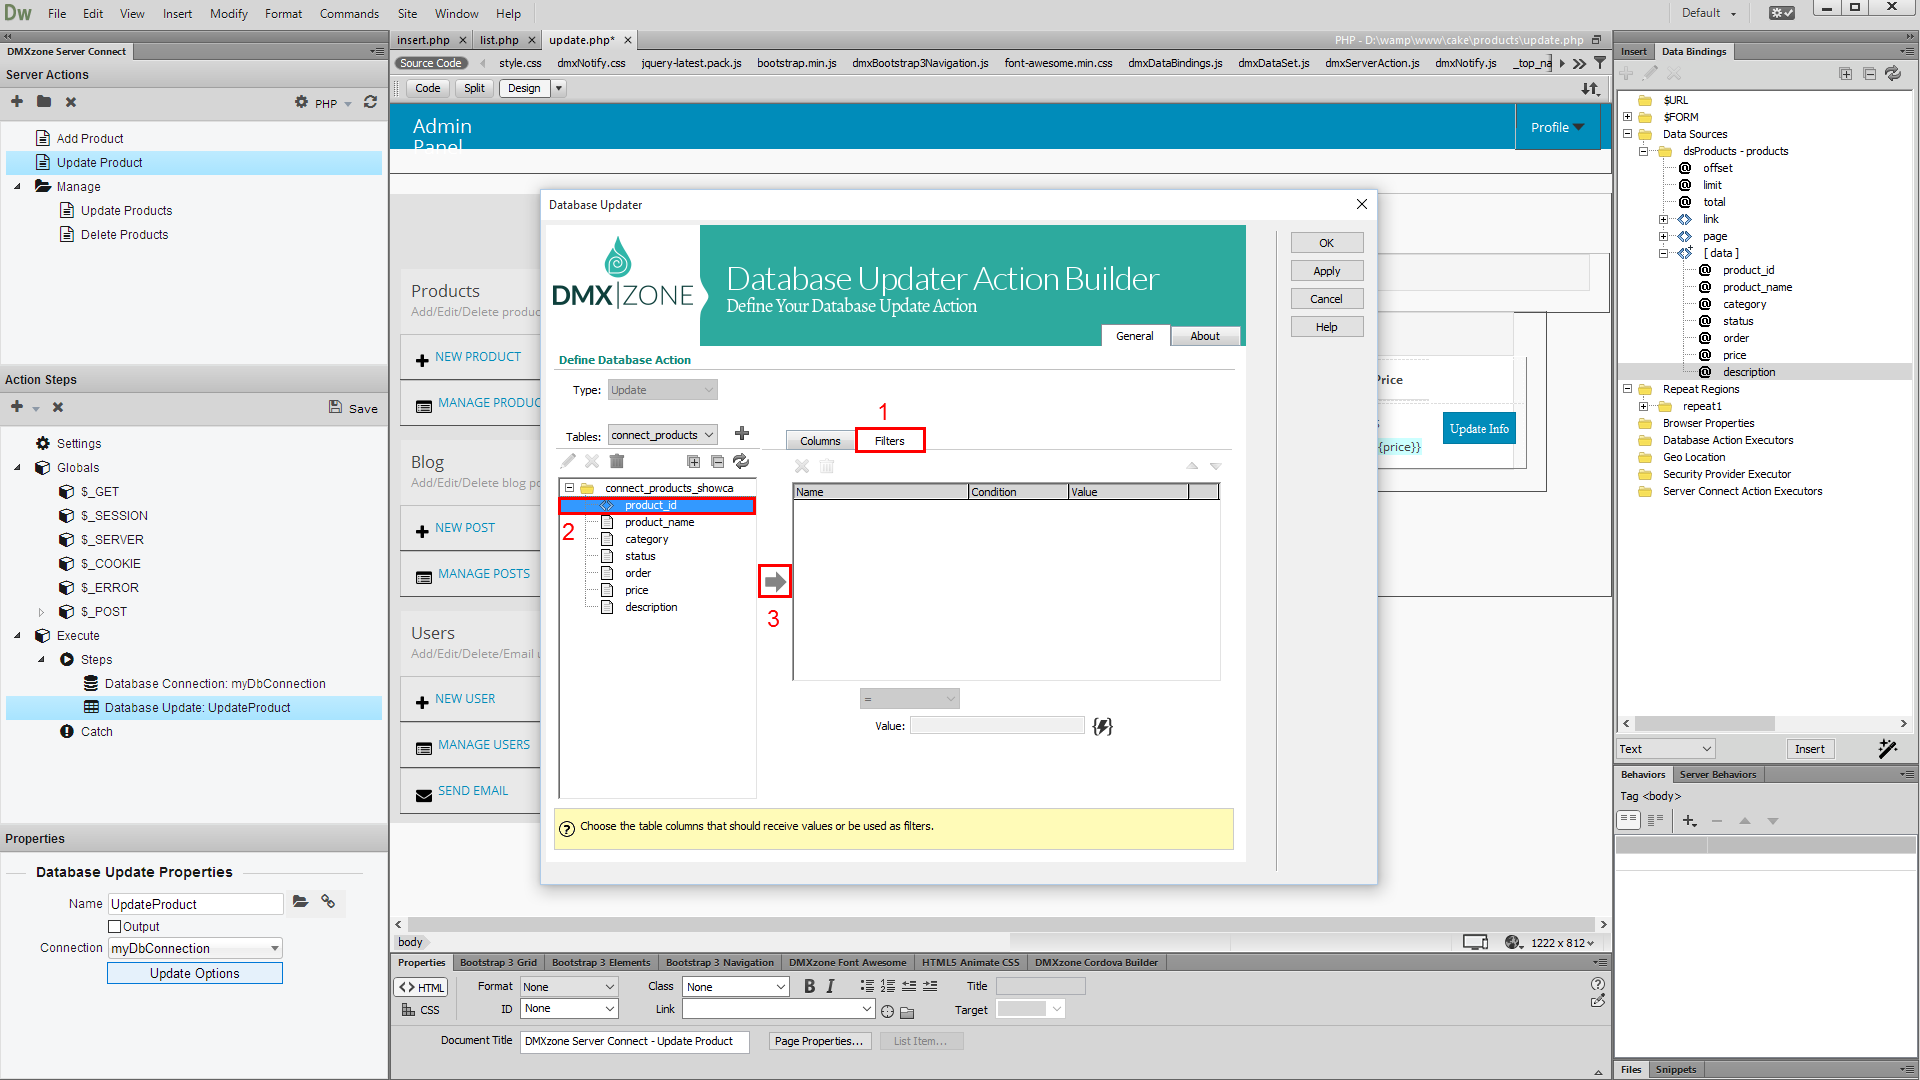Save action steps button
The image size is (1920, 1080).
coord(353,408)
